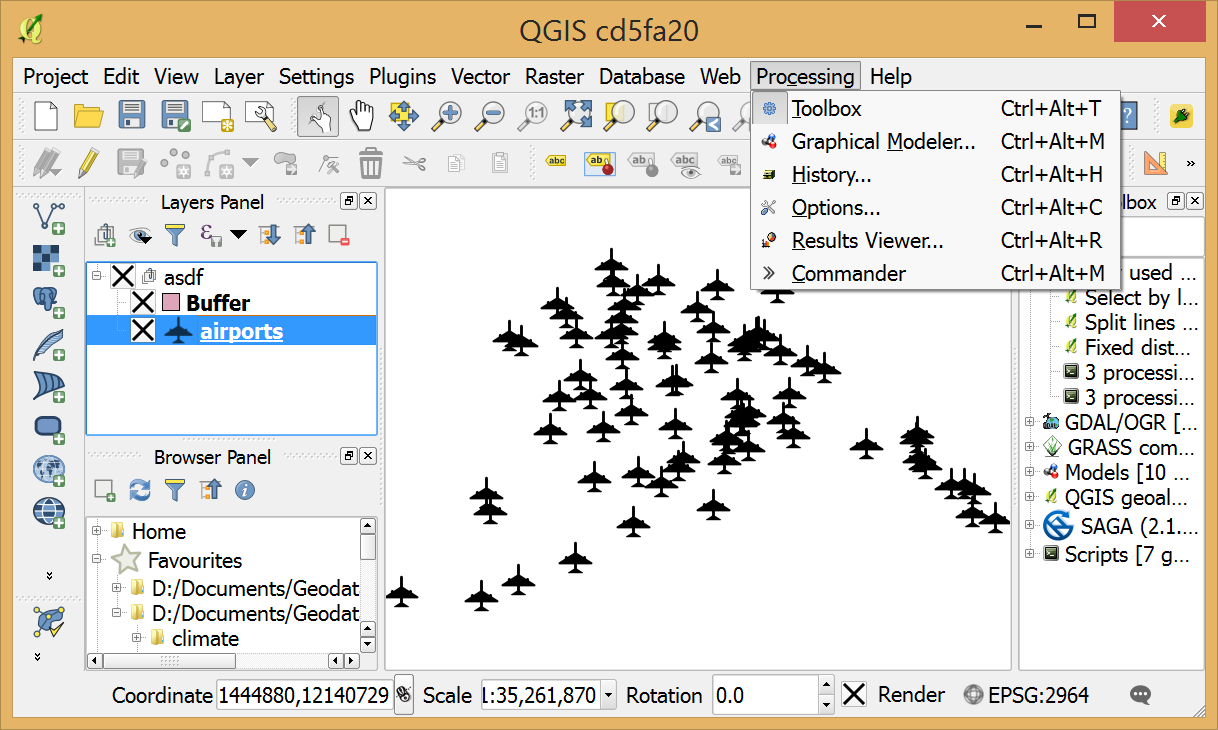Click inside the Coordinate input field
The image size is (1218, 730).
[x=303, y=695]
